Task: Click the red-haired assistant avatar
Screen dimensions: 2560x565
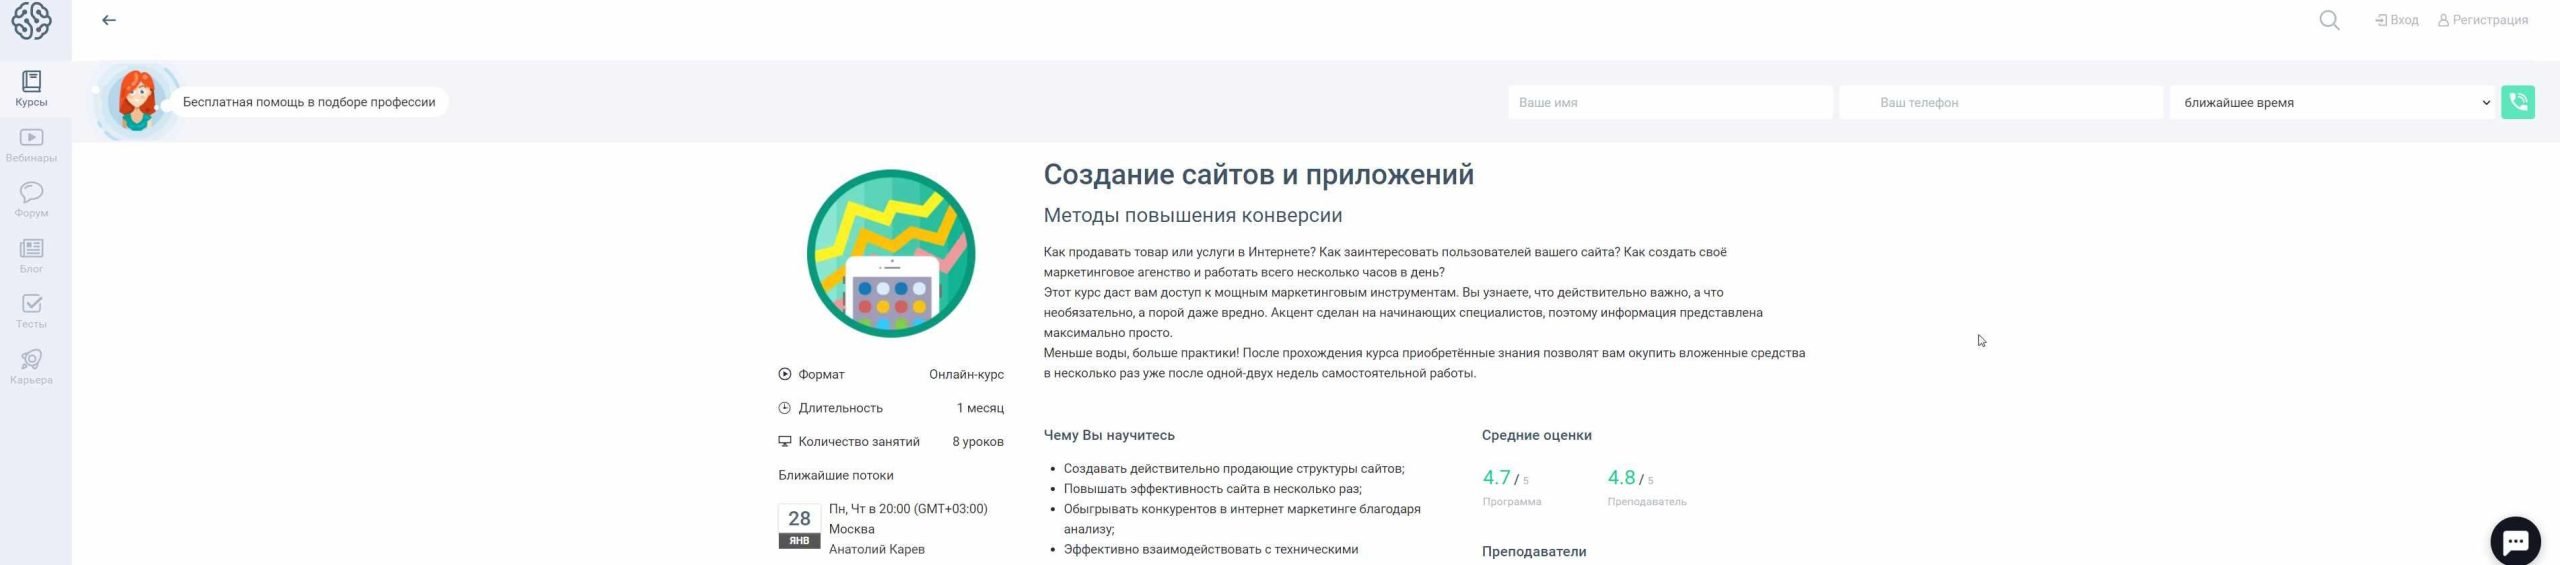Action: pyautogui.click(x=137, y=101)
